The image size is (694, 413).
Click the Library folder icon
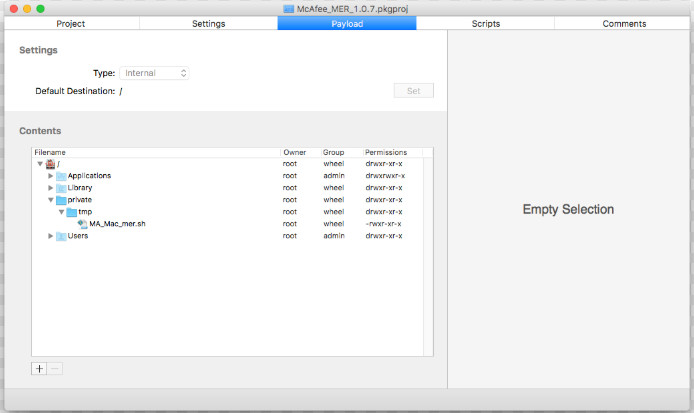click(61, 188)
